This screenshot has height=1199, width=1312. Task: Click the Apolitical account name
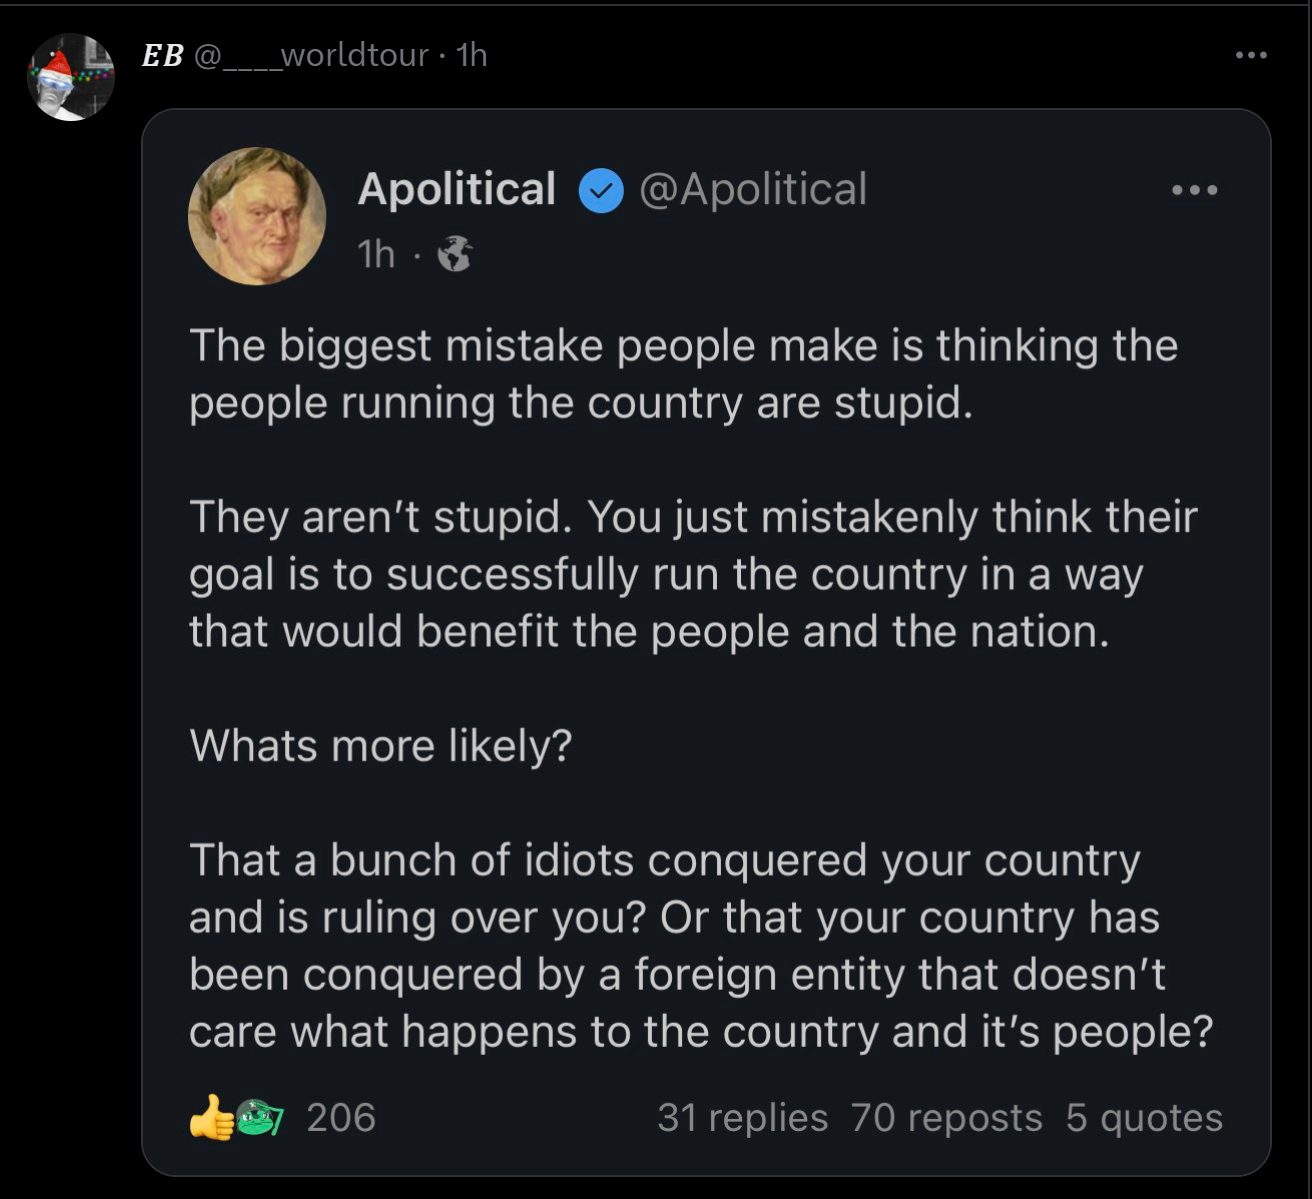pyautogui.click(x=457, y=190)
